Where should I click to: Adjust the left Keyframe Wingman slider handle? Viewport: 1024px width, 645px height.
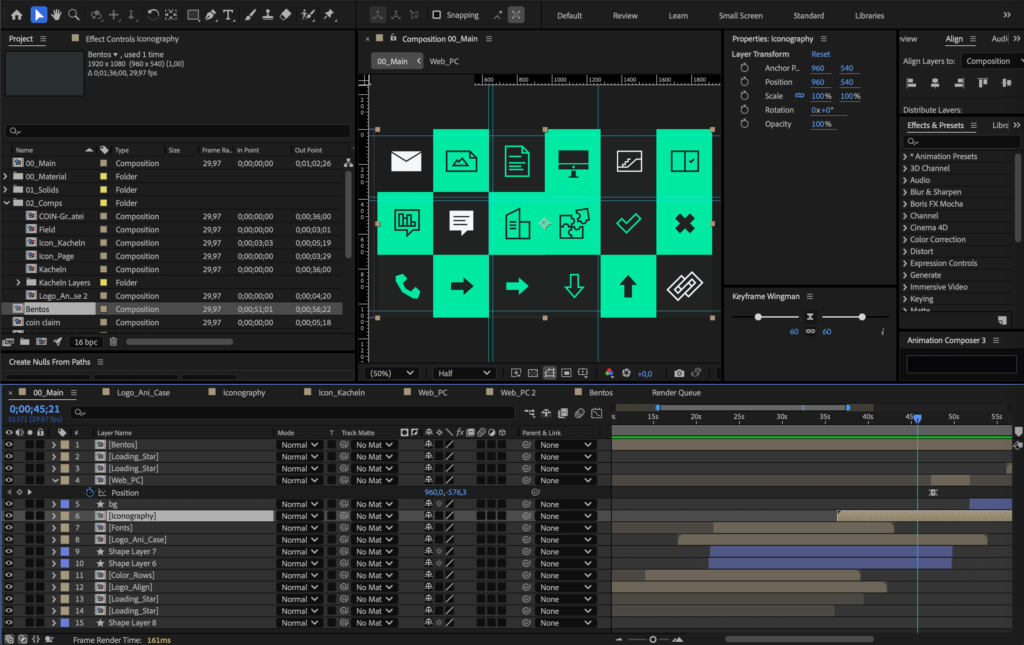[x=757, y=317]
